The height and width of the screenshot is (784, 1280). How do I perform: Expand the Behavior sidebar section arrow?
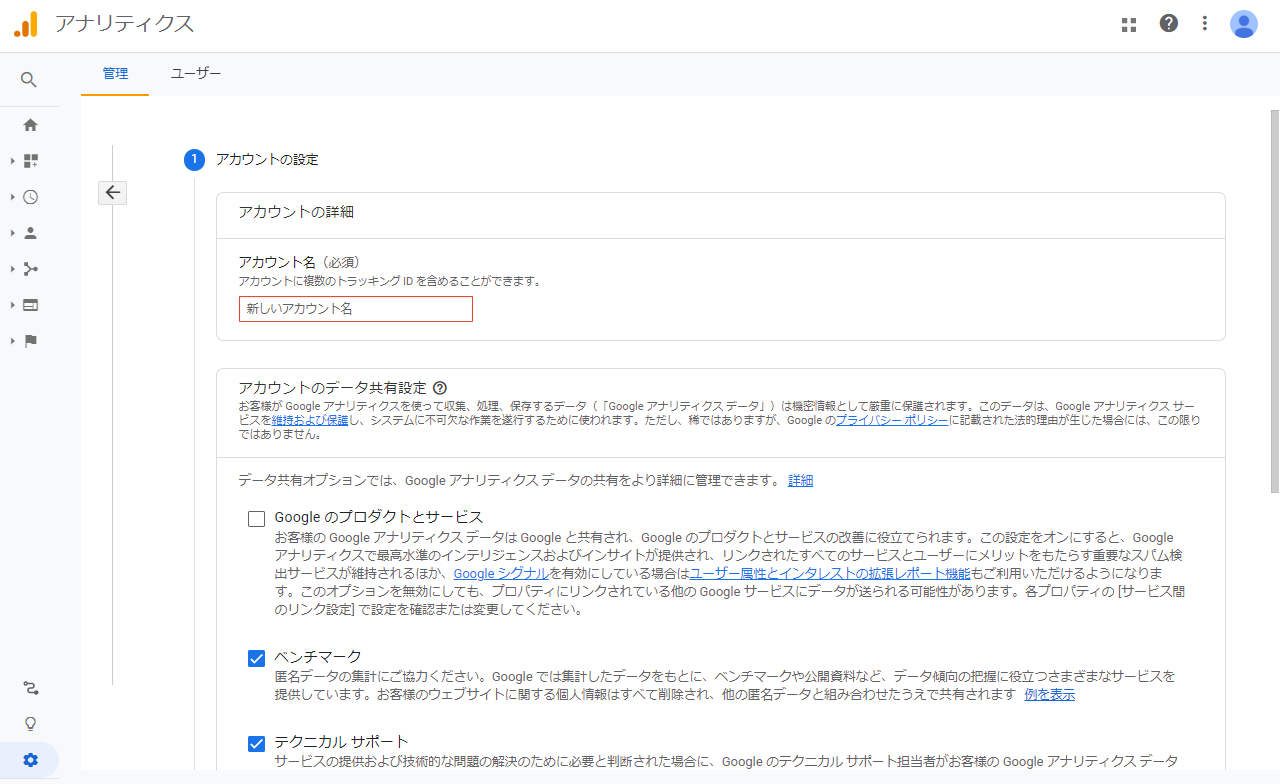pyautogui.click(x=12, y=305)
